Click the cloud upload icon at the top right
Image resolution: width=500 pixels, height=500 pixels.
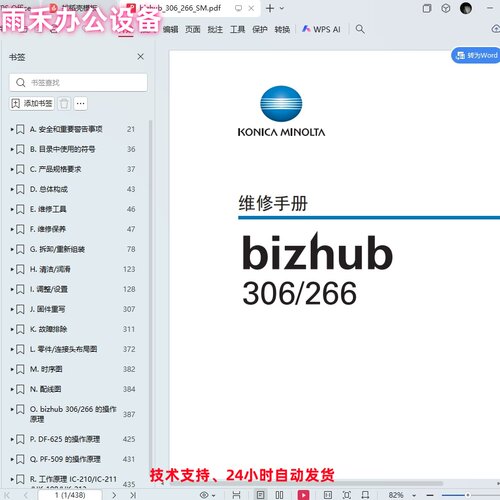[x=496, y=29]
